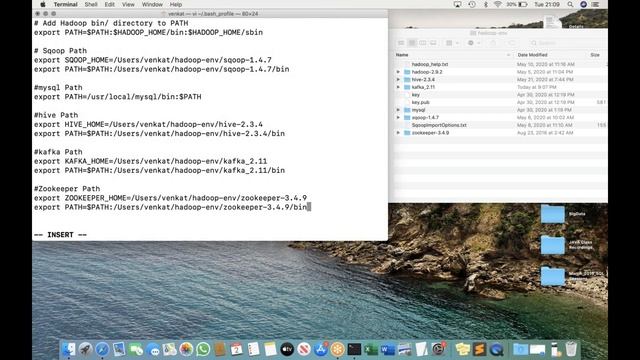Click '# Sqoop Path' comment in Terminal
The image size is (640, 360).
click(60, 51)
